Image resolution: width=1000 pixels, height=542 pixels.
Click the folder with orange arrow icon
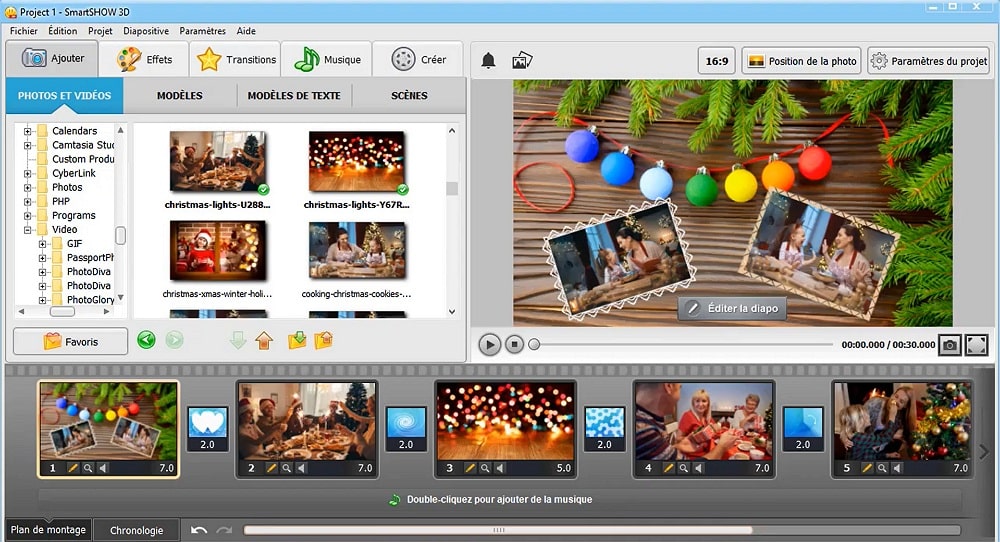coord(324,341)
